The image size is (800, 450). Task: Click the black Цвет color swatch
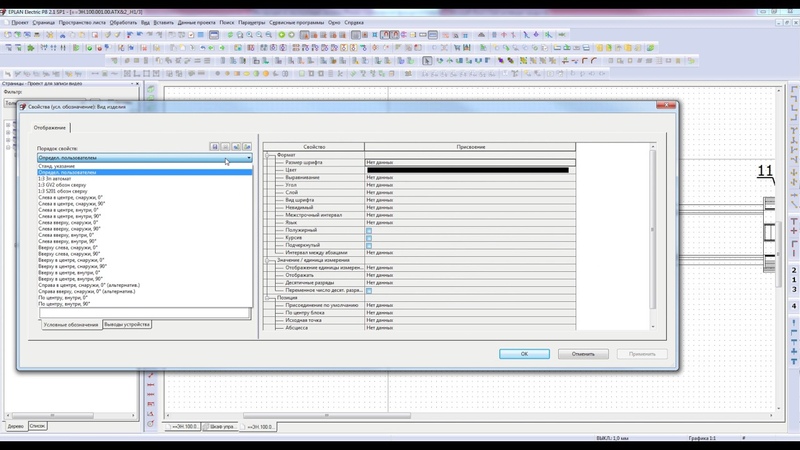tap(468, 170)
